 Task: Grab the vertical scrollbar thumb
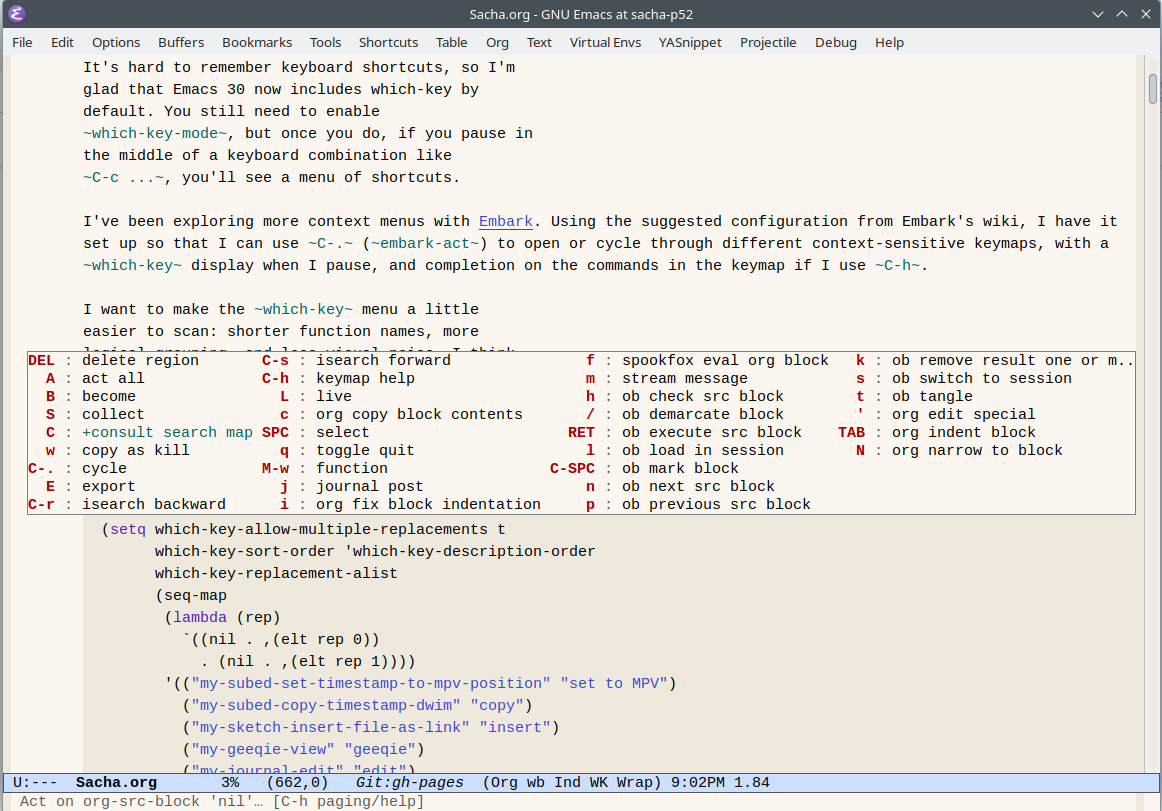pyautogui.click(x=1153, y=89)
